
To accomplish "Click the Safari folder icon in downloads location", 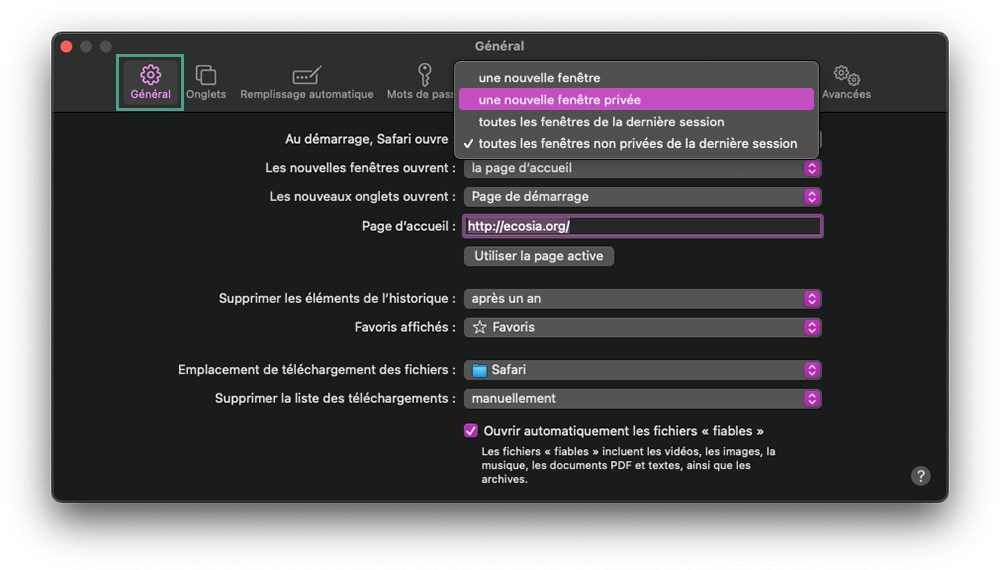I will tap(479, 370).
